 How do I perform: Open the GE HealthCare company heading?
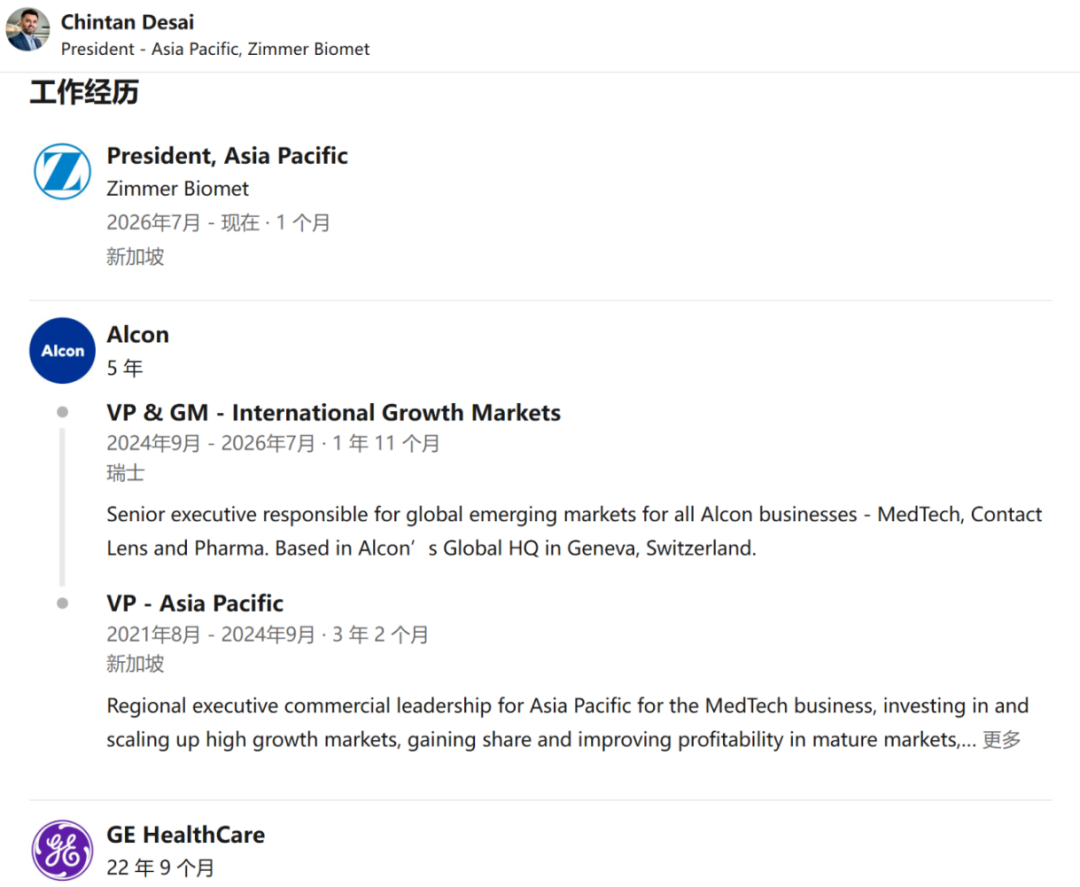(x=186, y=835)
